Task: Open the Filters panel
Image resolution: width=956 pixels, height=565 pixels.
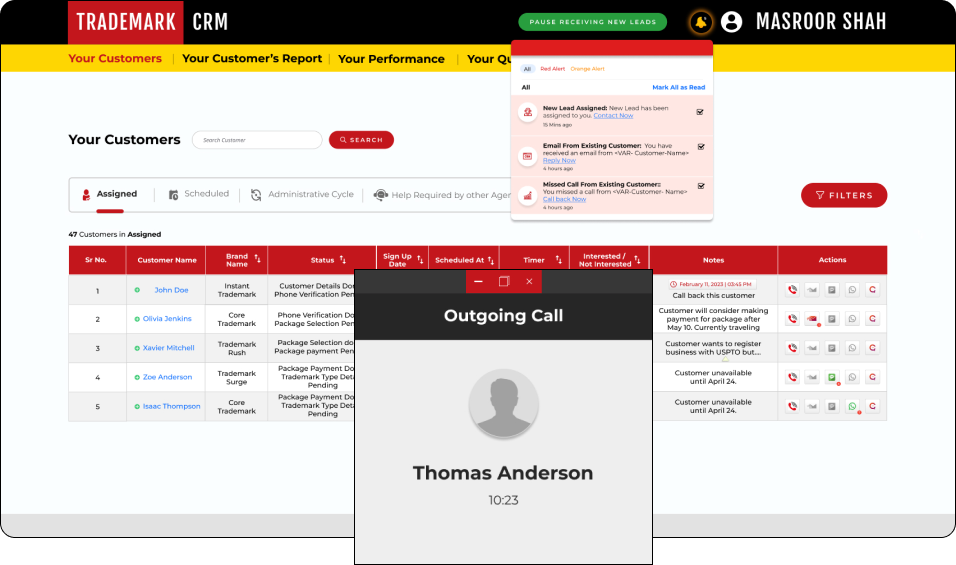Action: click(x=843, y=195)
